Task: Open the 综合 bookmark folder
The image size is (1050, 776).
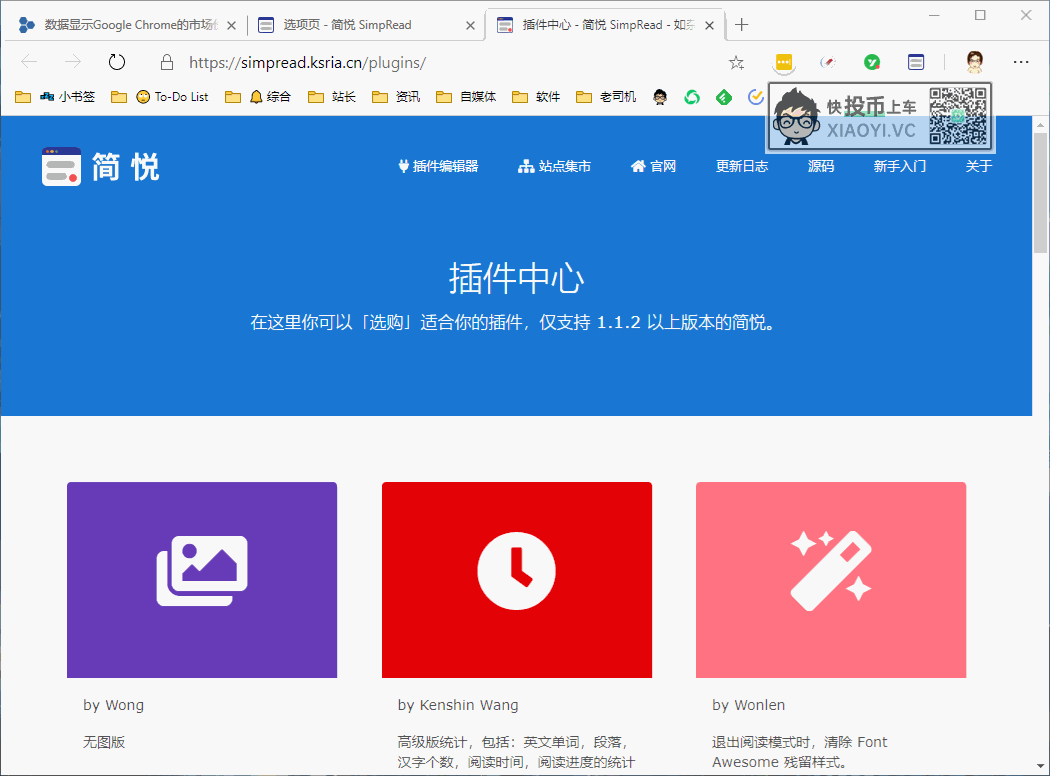Action: pos(258,97)
